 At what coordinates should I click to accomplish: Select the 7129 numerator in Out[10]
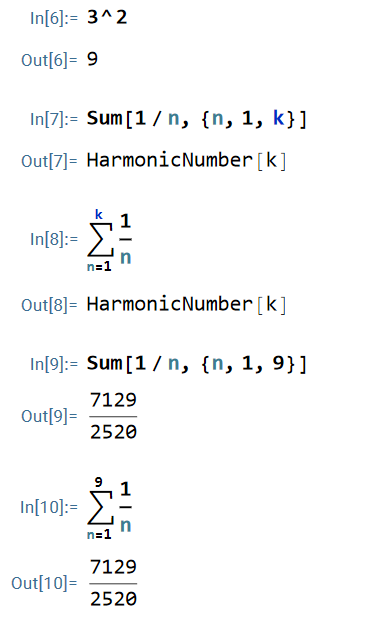point(113,567)
